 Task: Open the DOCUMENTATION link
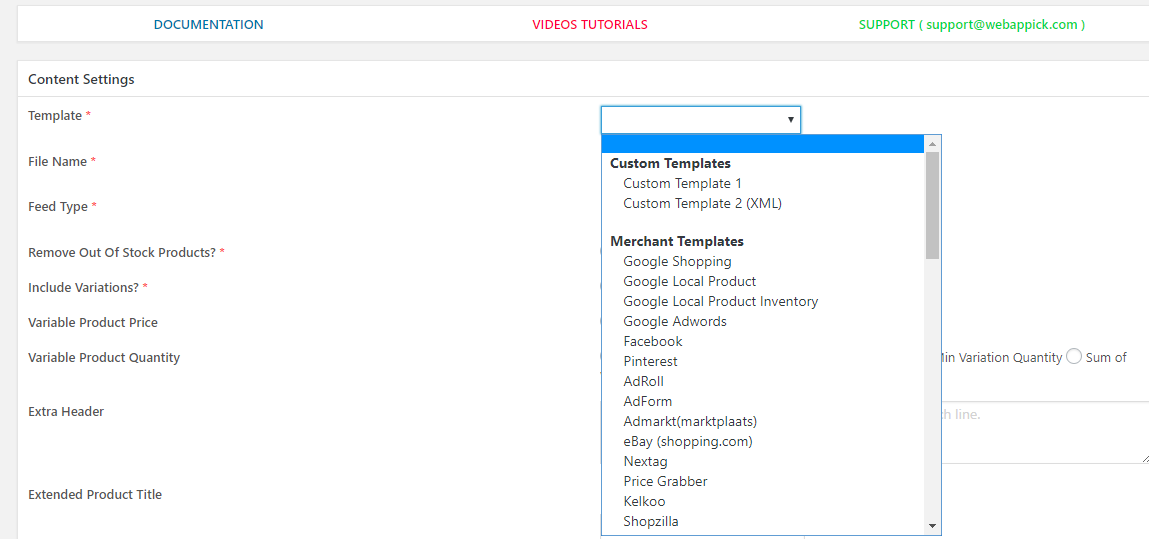[208, 24]
